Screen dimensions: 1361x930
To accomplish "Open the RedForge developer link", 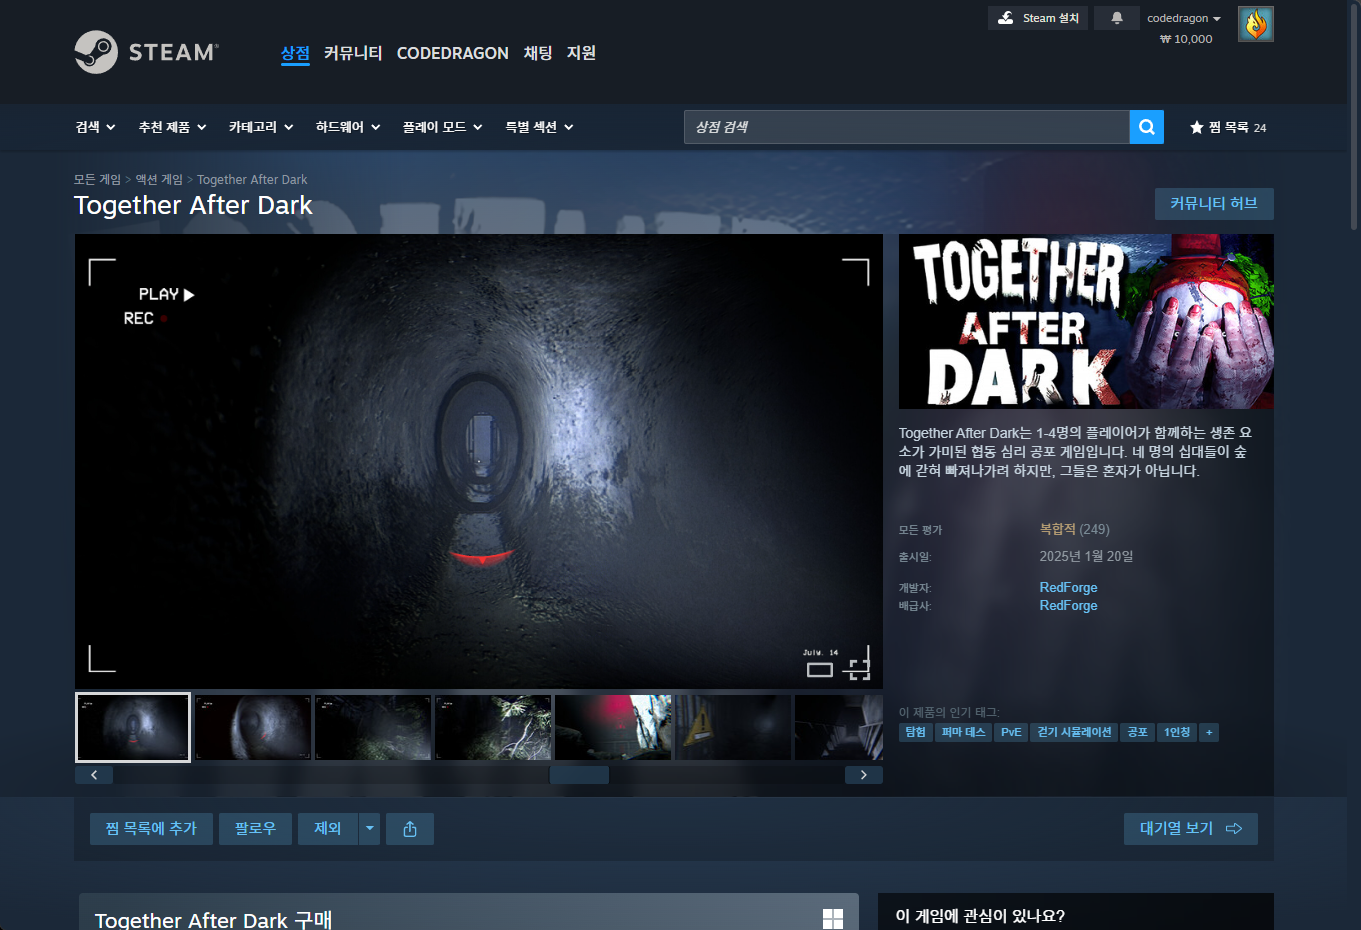I will click(1068, 588).
